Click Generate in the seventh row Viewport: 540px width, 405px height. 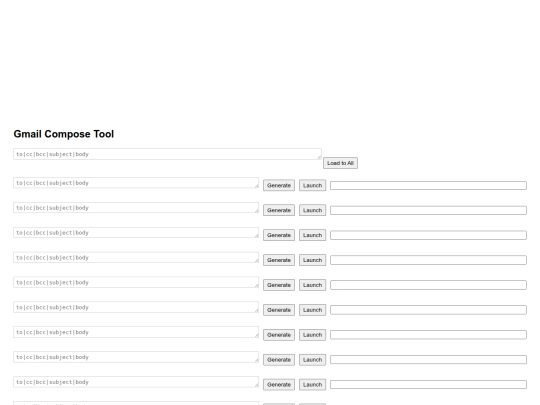click(x=279, y=335)
